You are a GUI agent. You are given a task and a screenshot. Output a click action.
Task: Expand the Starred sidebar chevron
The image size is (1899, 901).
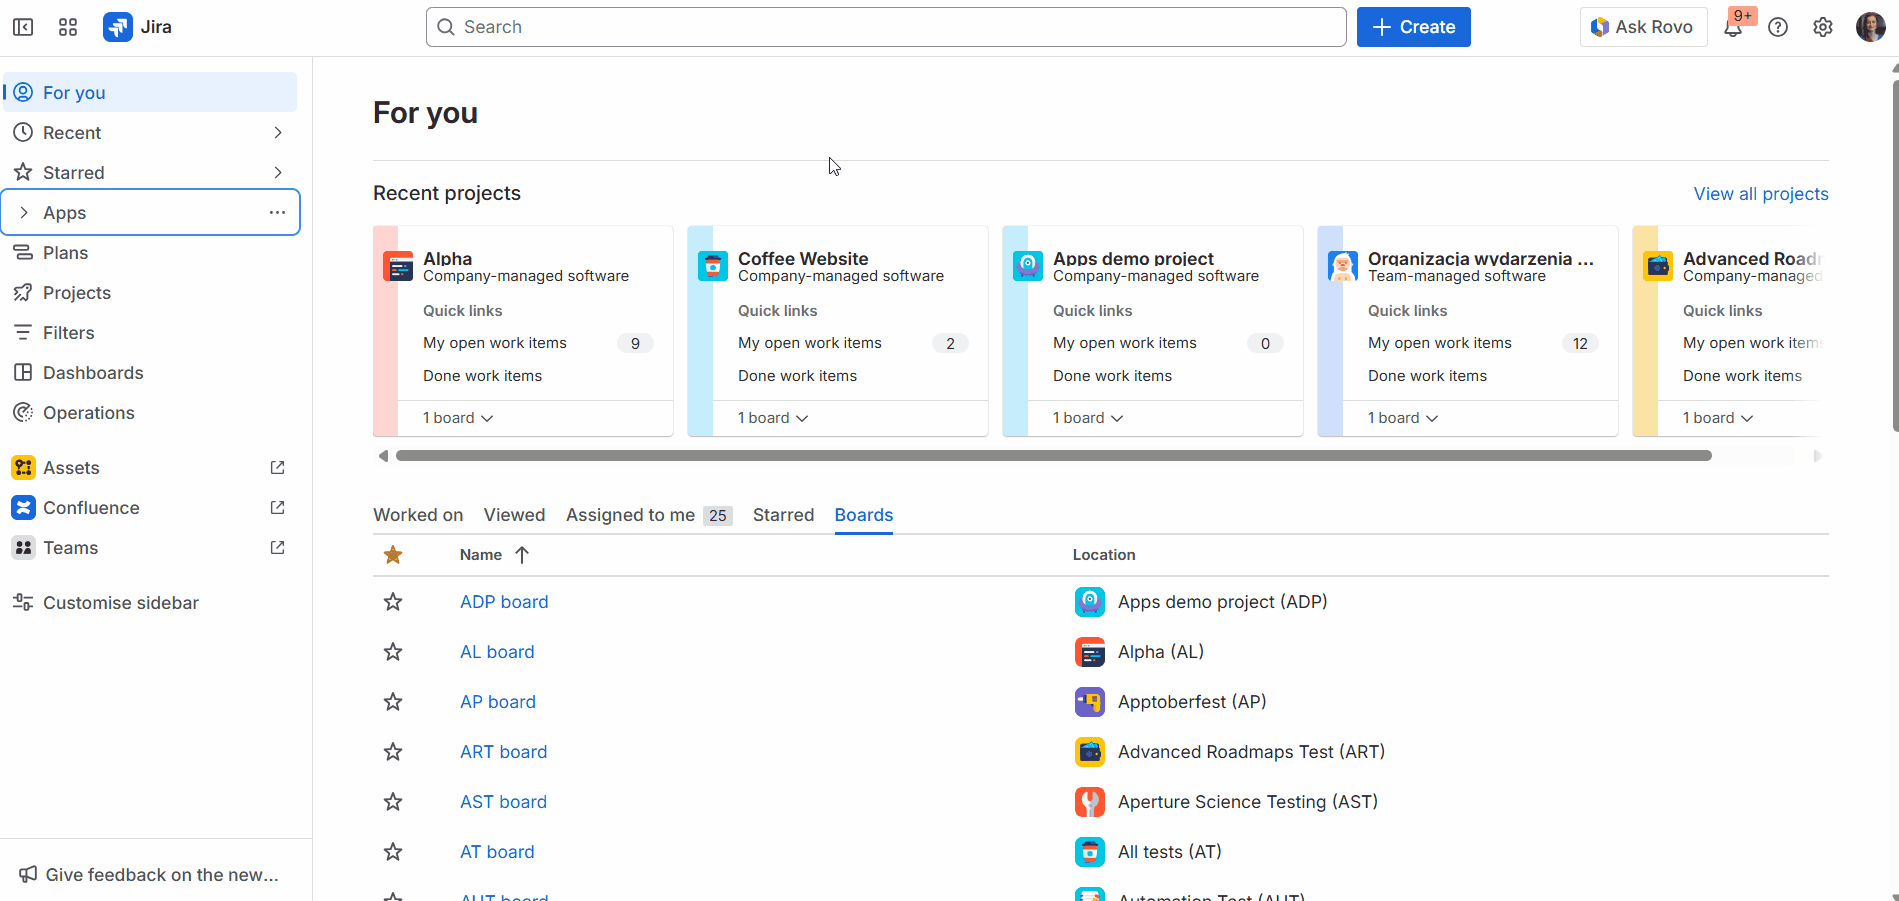[x=278, y=172]
